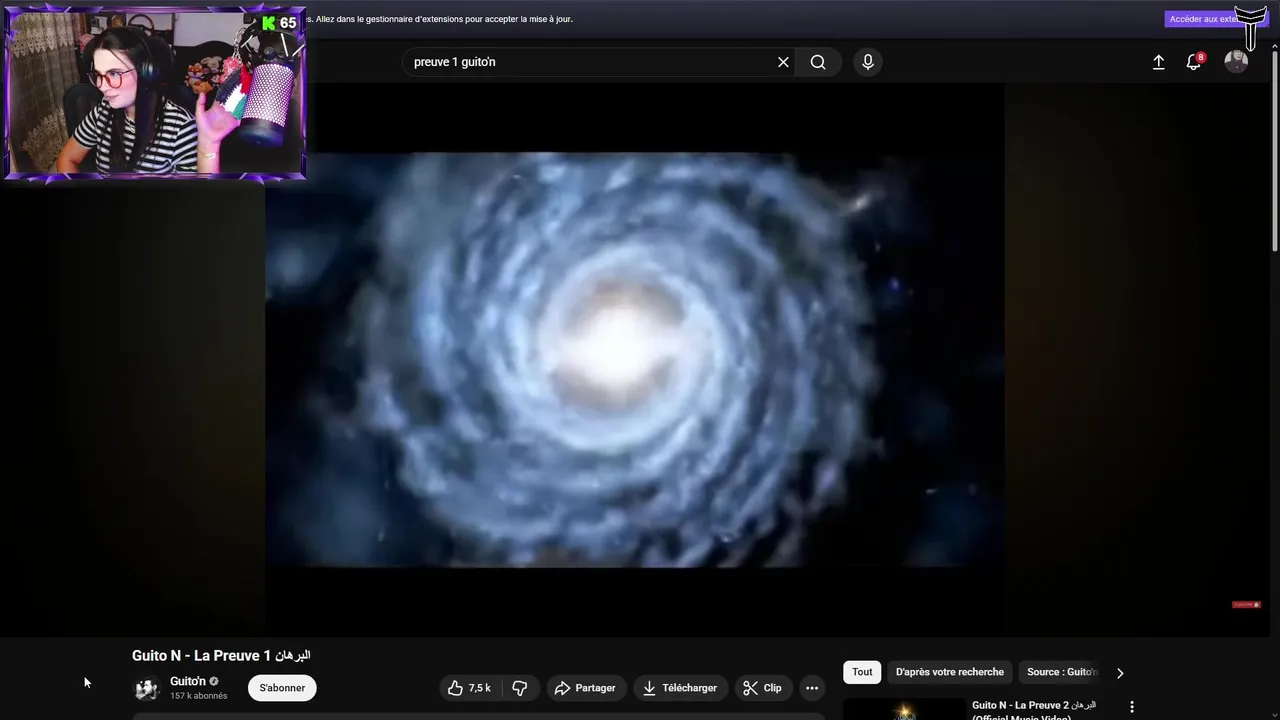Open the account avatar menu

pos(1236,62)
